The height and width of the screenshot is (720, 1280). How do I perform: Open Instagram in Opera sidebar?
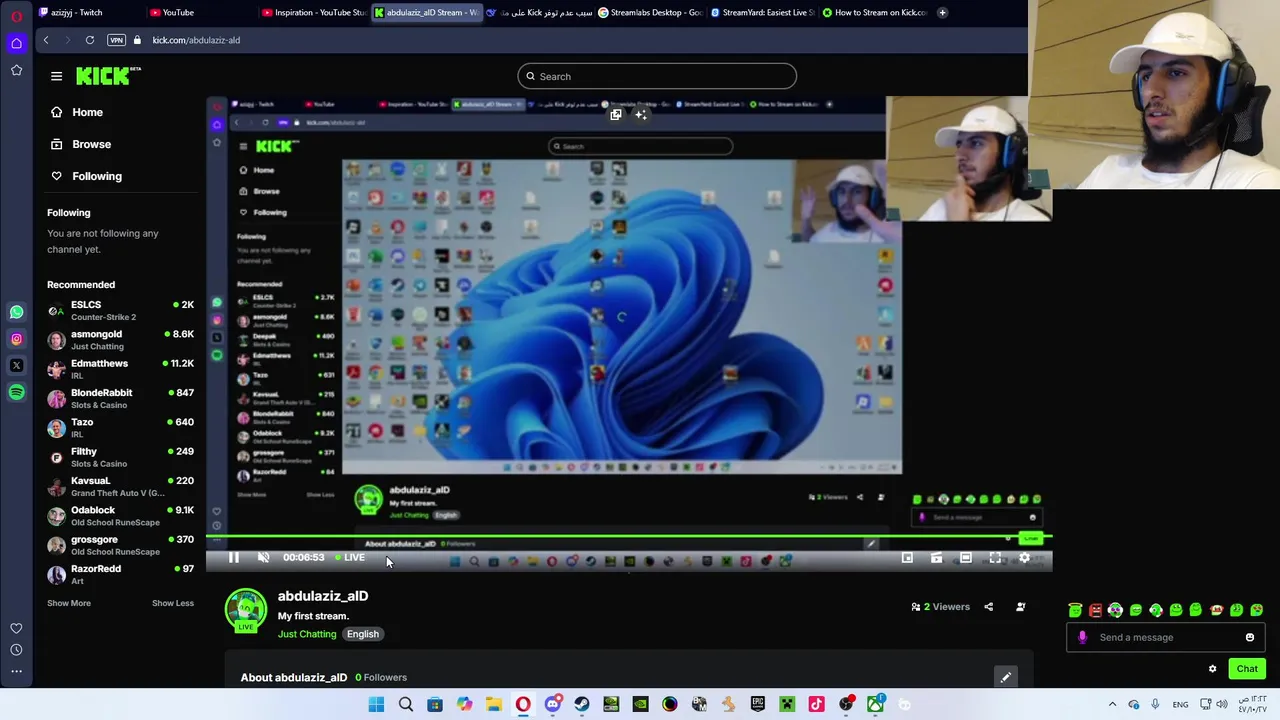16,339
